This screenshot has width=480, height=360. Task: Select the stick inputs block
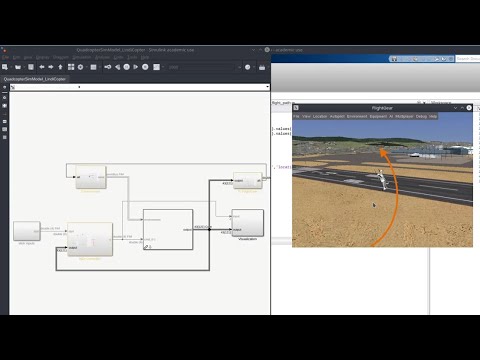pos(27,231)
